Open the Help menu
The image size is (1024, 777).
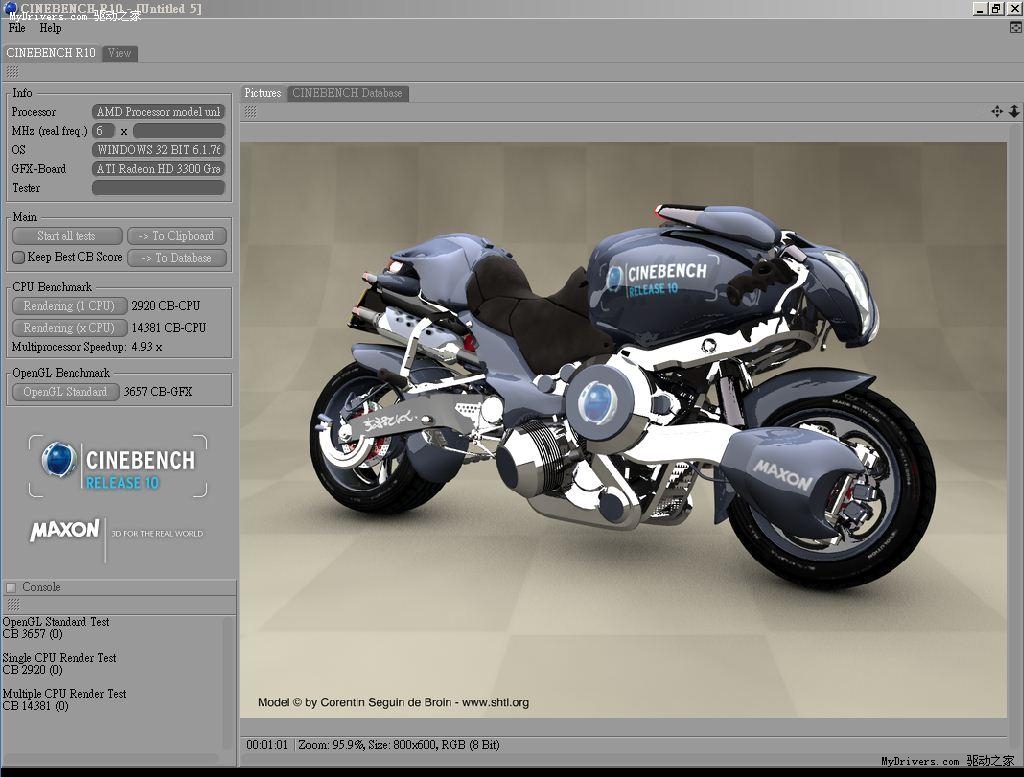click(x=50, y=28)
